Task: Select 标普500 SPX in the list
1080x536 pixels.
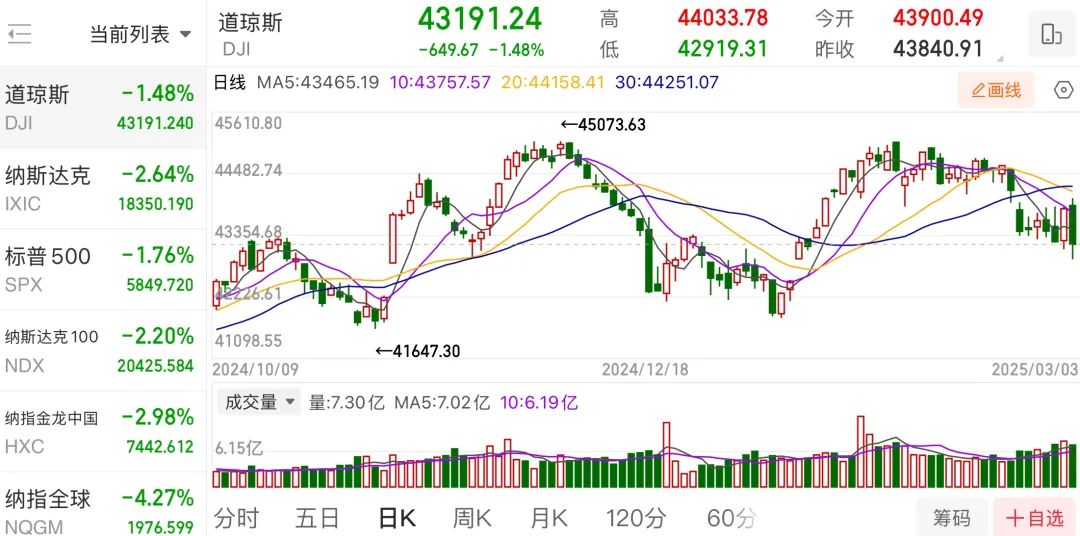Action: click(100, 270)
